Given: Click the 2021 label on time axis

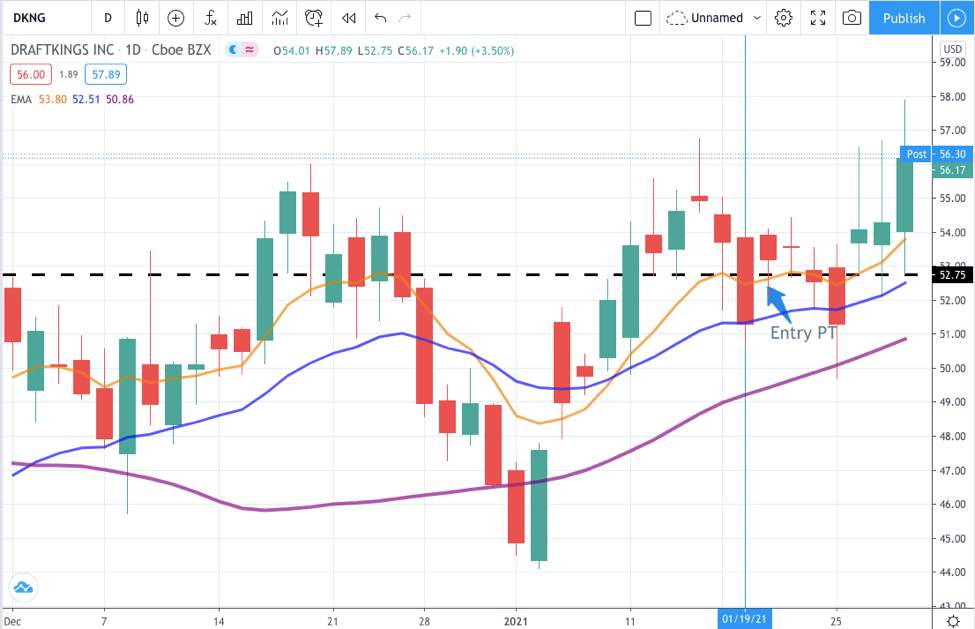Looking at the screenshot, I should tap(515, 621).
